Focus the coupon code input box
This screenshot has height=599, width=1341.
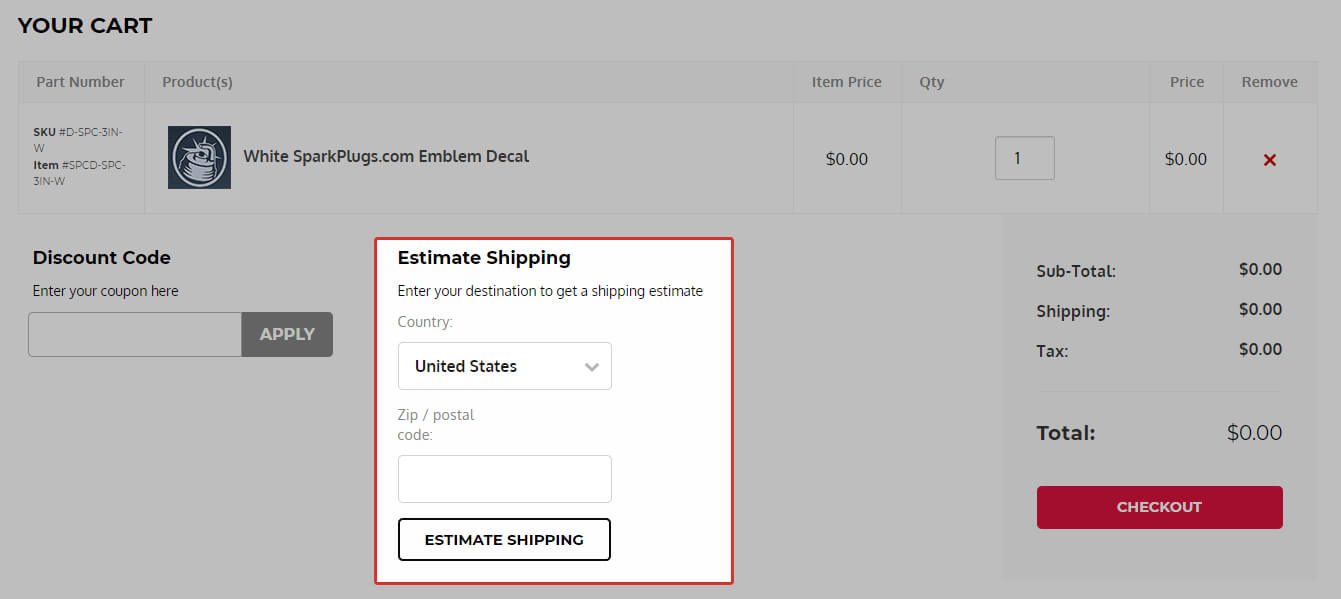135,335
